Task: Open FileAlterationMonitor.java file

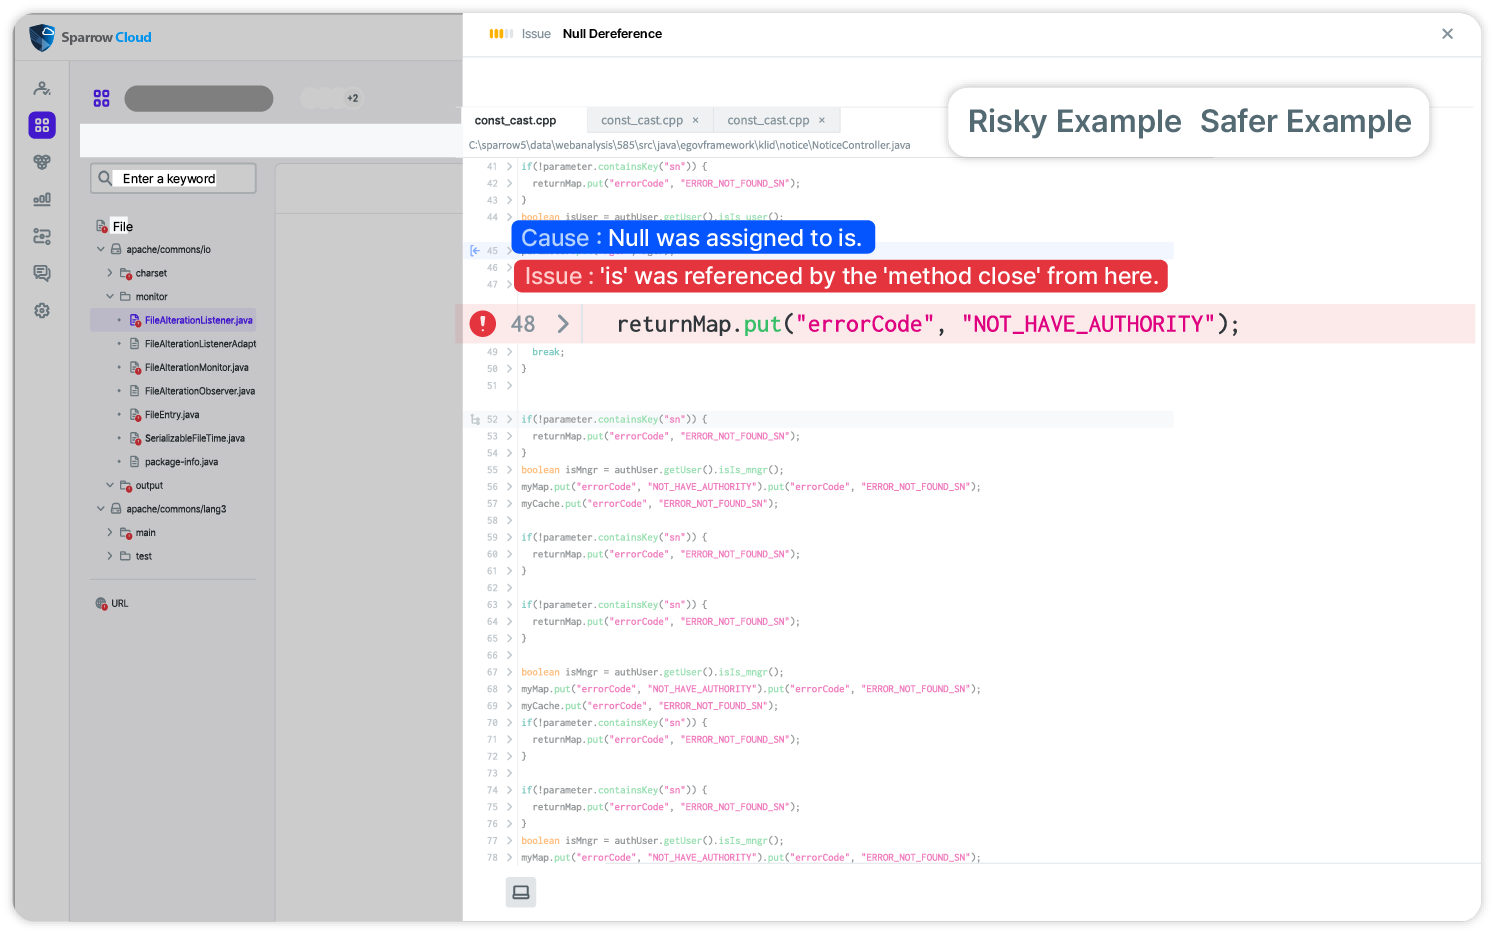Action: point(196,367)
